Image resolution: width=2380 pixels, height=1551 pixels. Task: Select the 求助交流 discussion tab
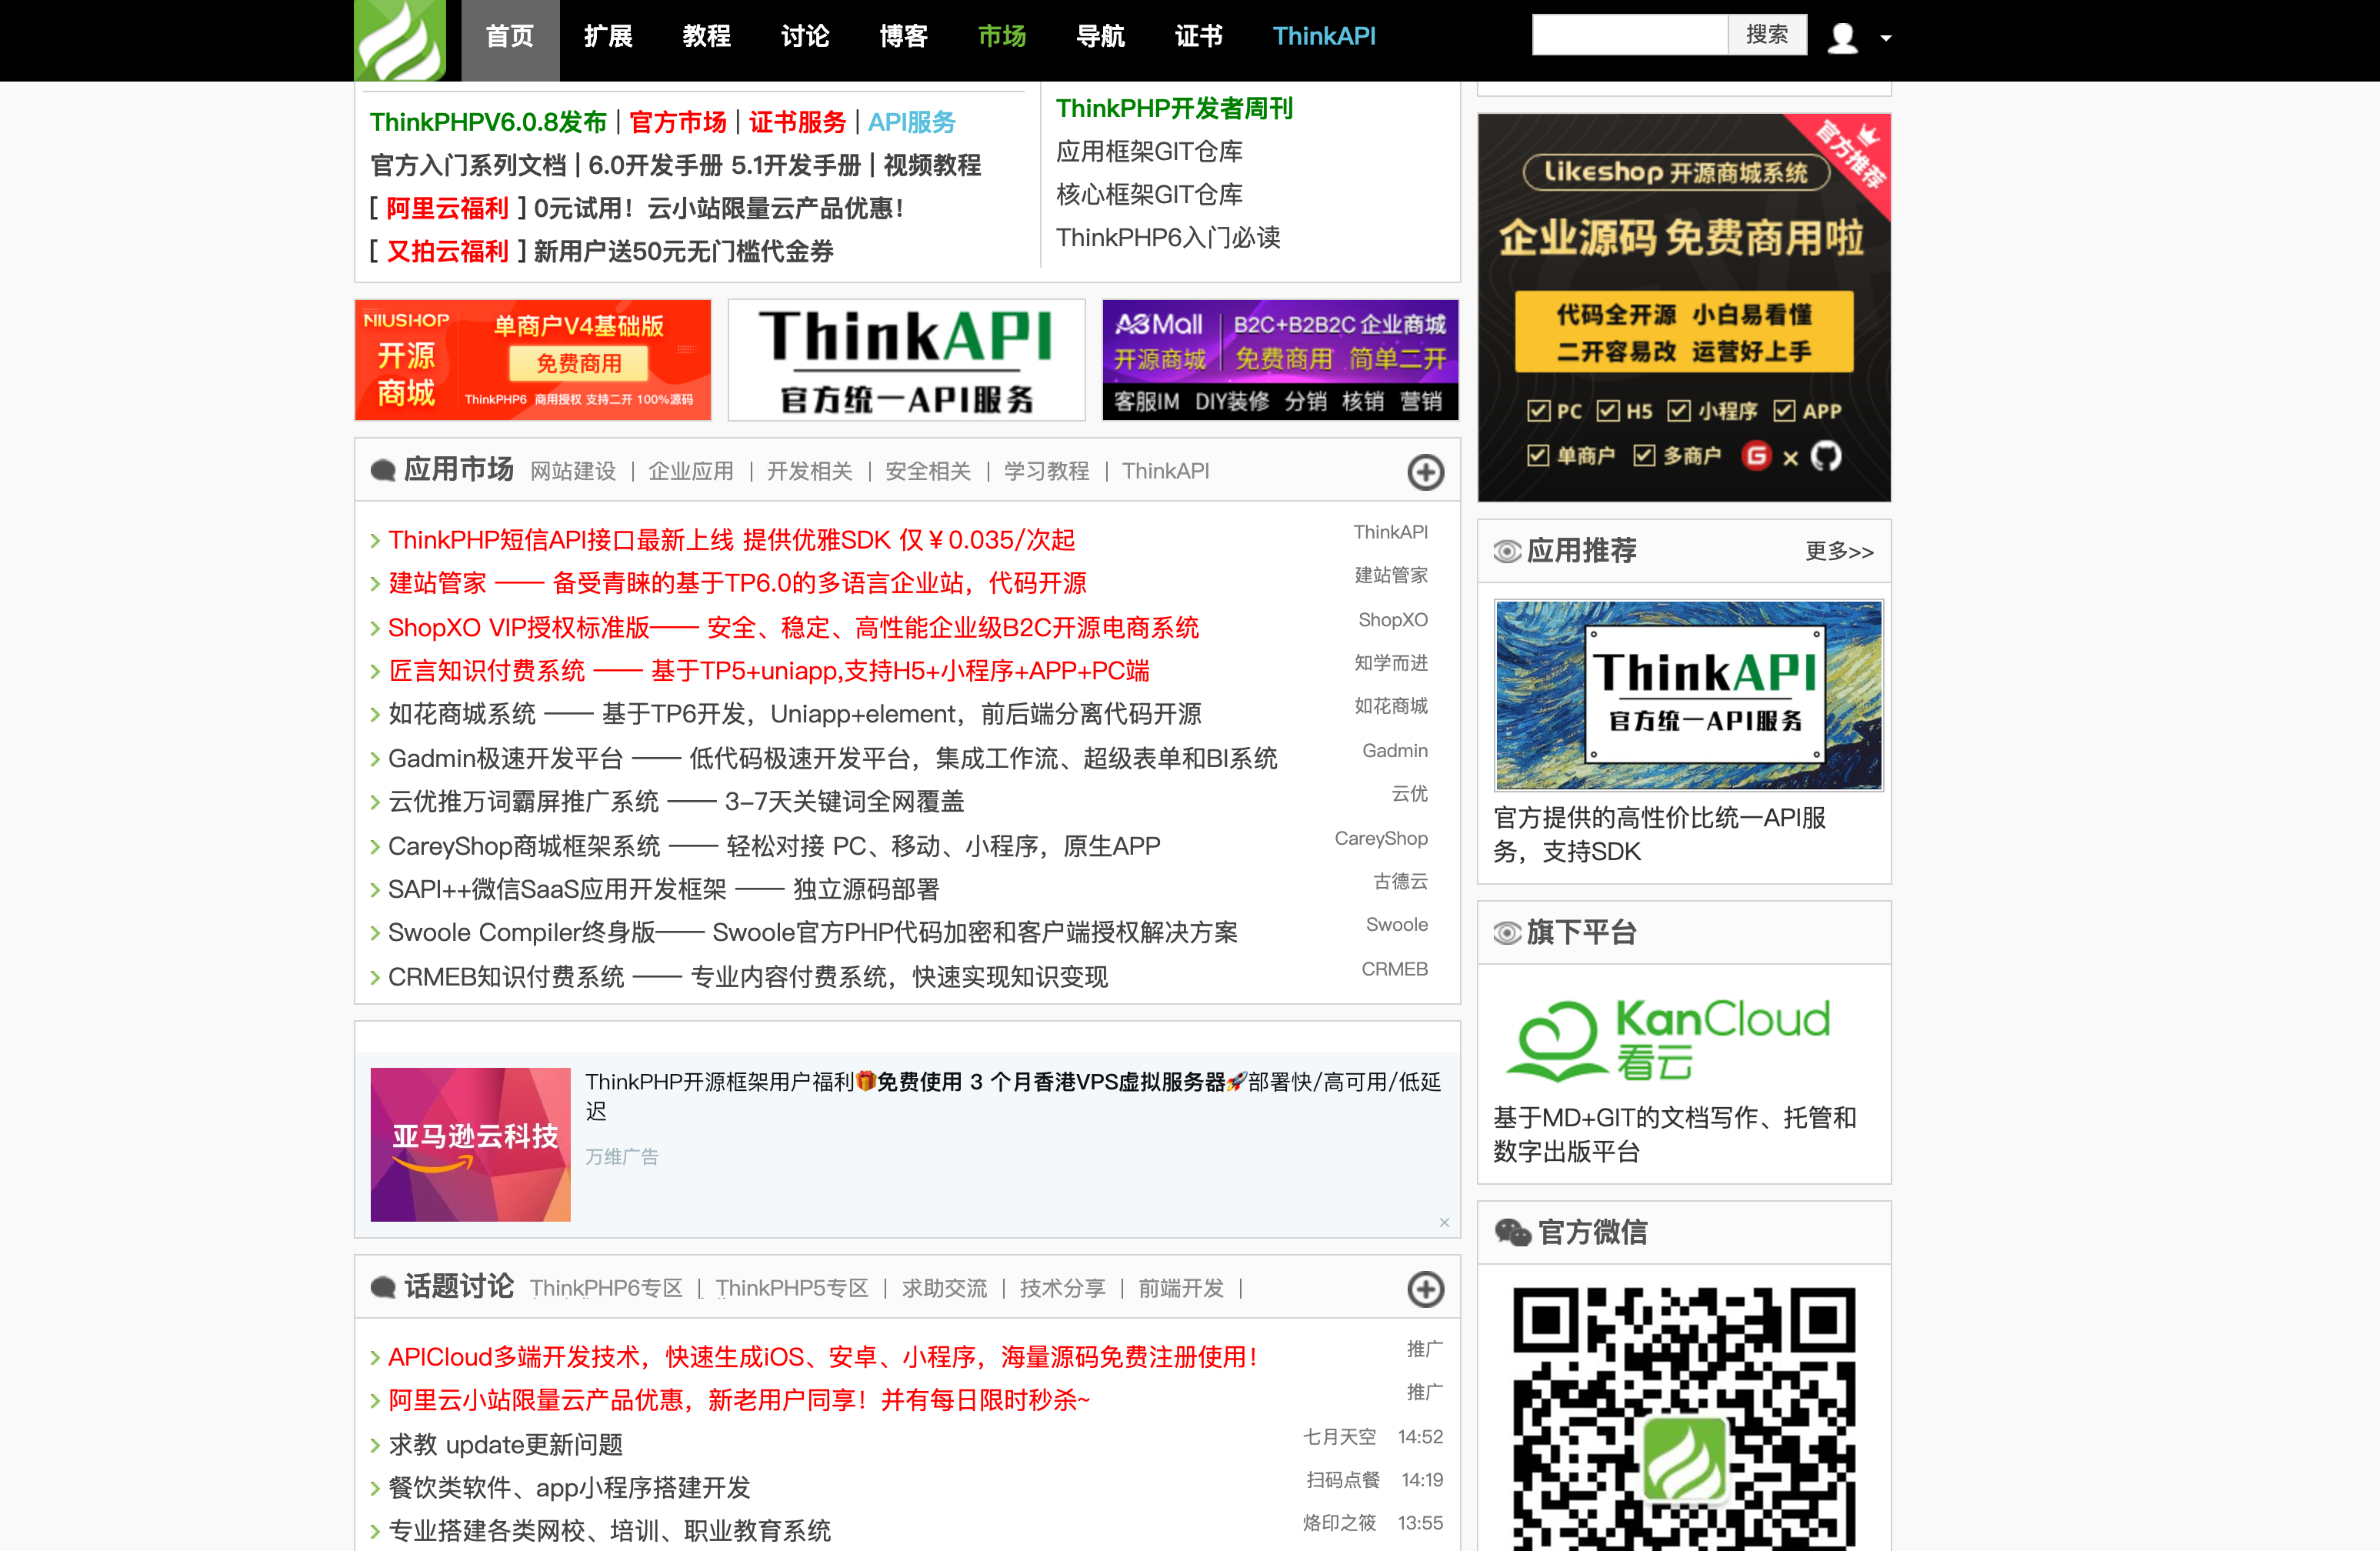944,1288
